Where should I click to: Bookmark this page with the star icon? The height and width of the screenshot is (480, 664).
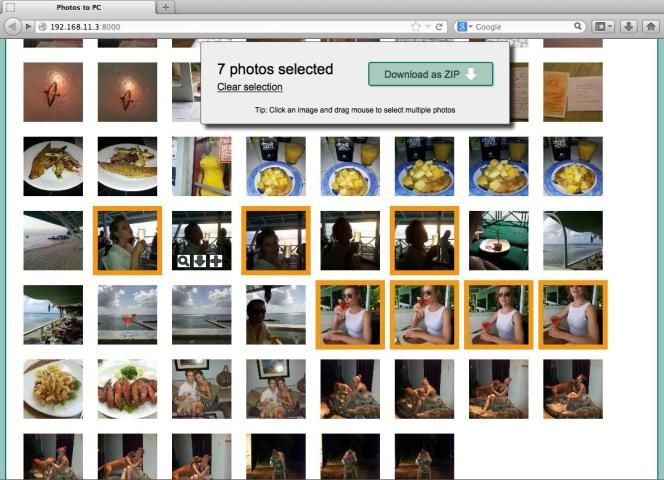point(415,27)
